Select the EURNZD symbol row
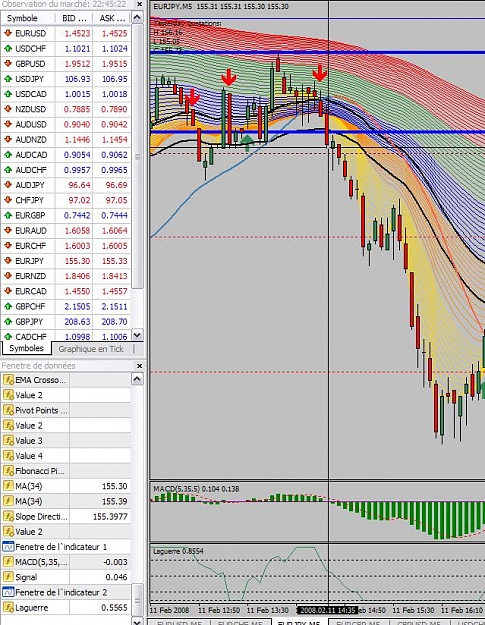 [66, 276]
